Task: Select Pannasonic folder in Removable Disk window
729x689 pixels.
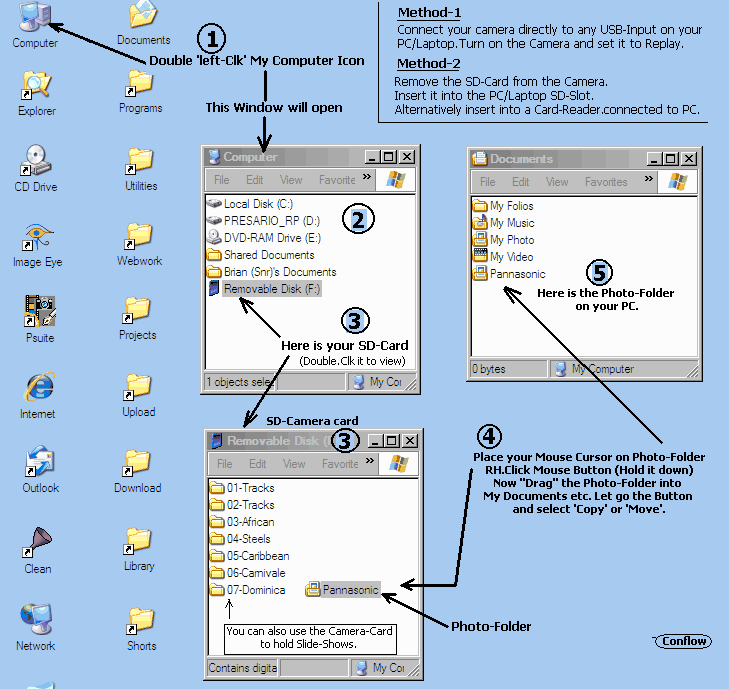Action: pyautogui.click(x=343, y=590)
